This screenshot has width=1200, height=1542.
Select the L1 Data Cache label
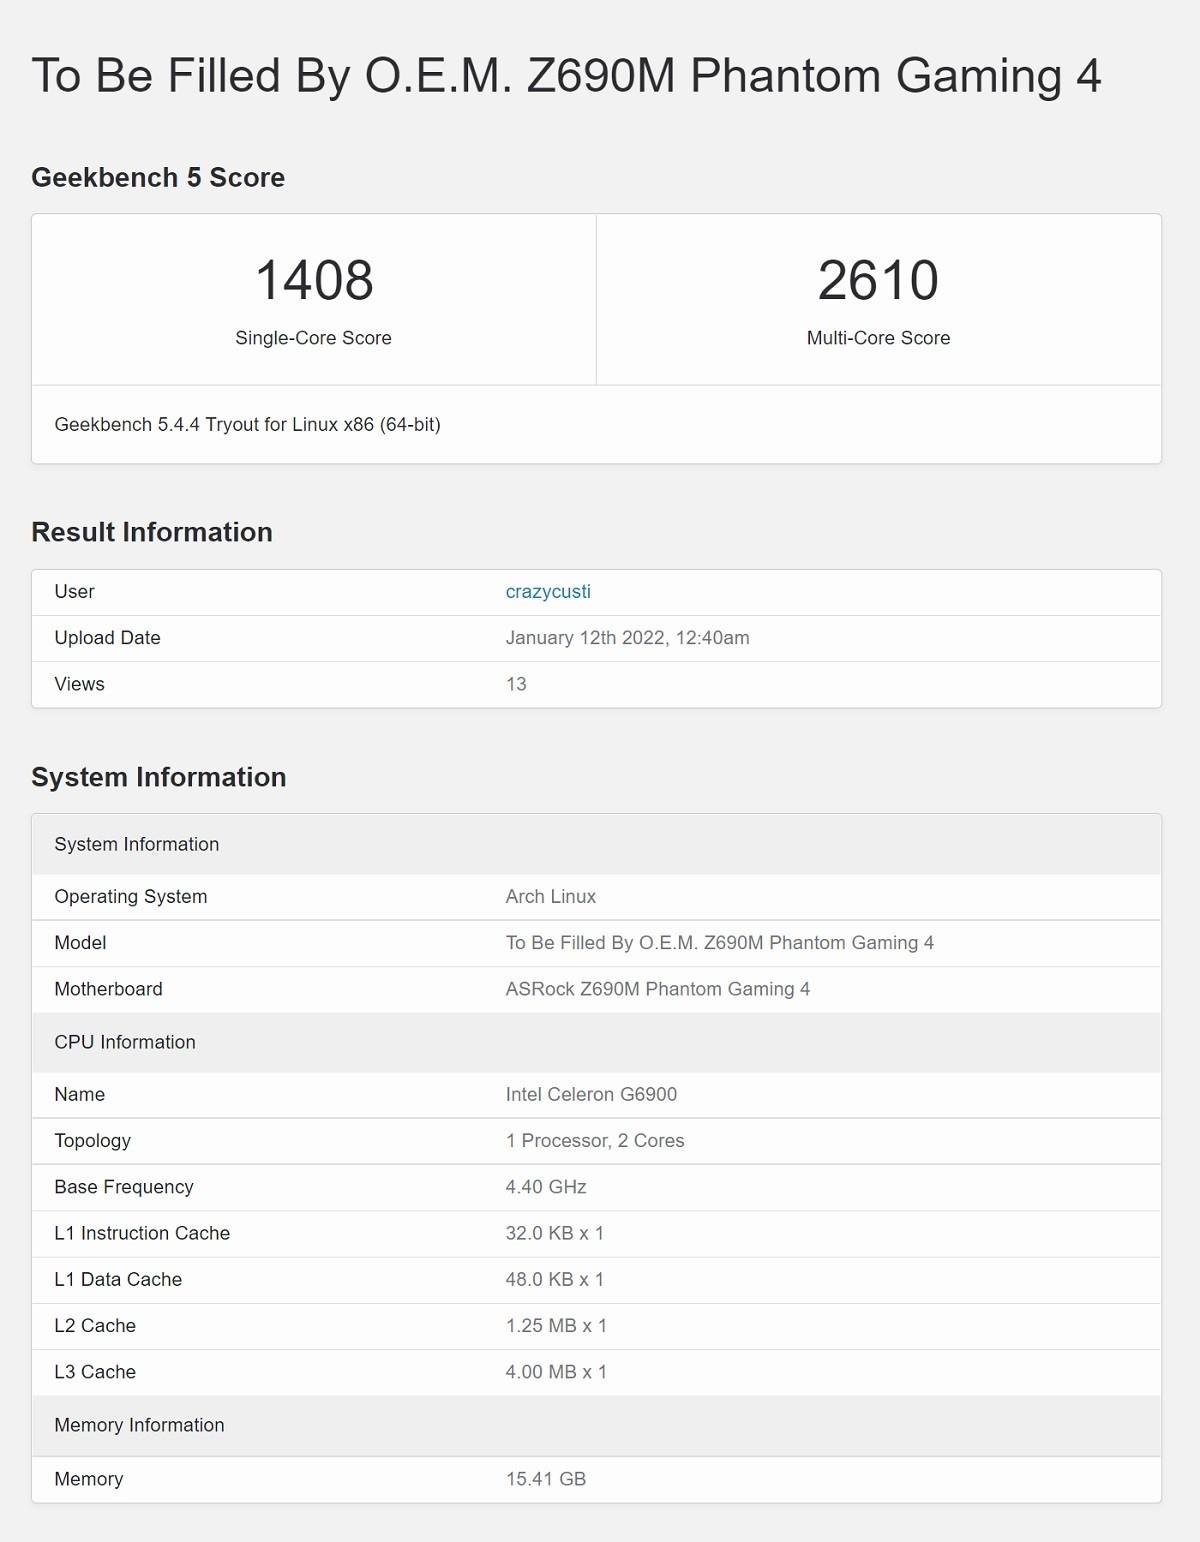pos(118,1280)
